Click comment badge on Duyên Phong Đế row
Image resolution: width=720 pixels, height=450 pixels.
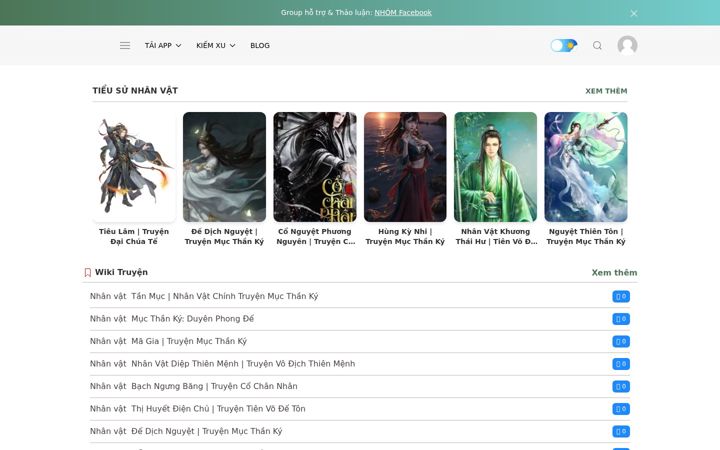coord(621,319)
